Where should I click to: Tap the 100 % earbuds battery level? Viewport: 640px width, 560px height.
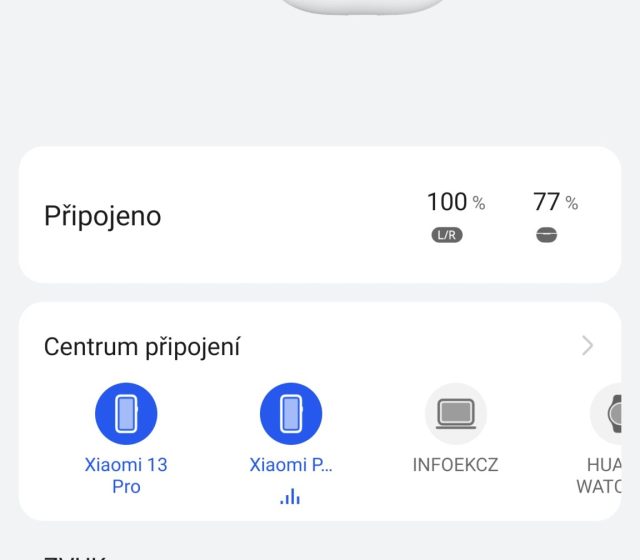455,202
